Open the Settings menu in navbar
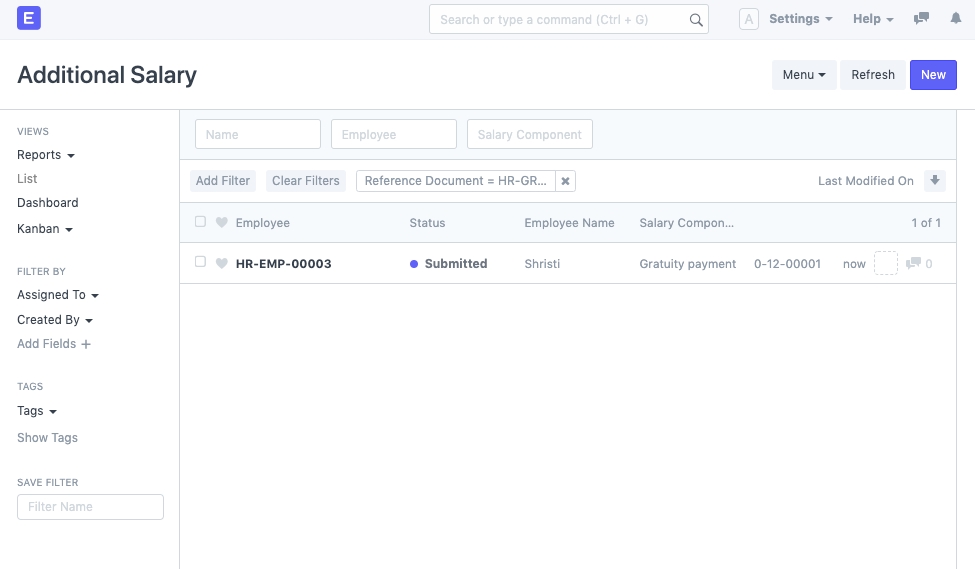Screen dimensions: 975x569 click(x=801, y=19)
